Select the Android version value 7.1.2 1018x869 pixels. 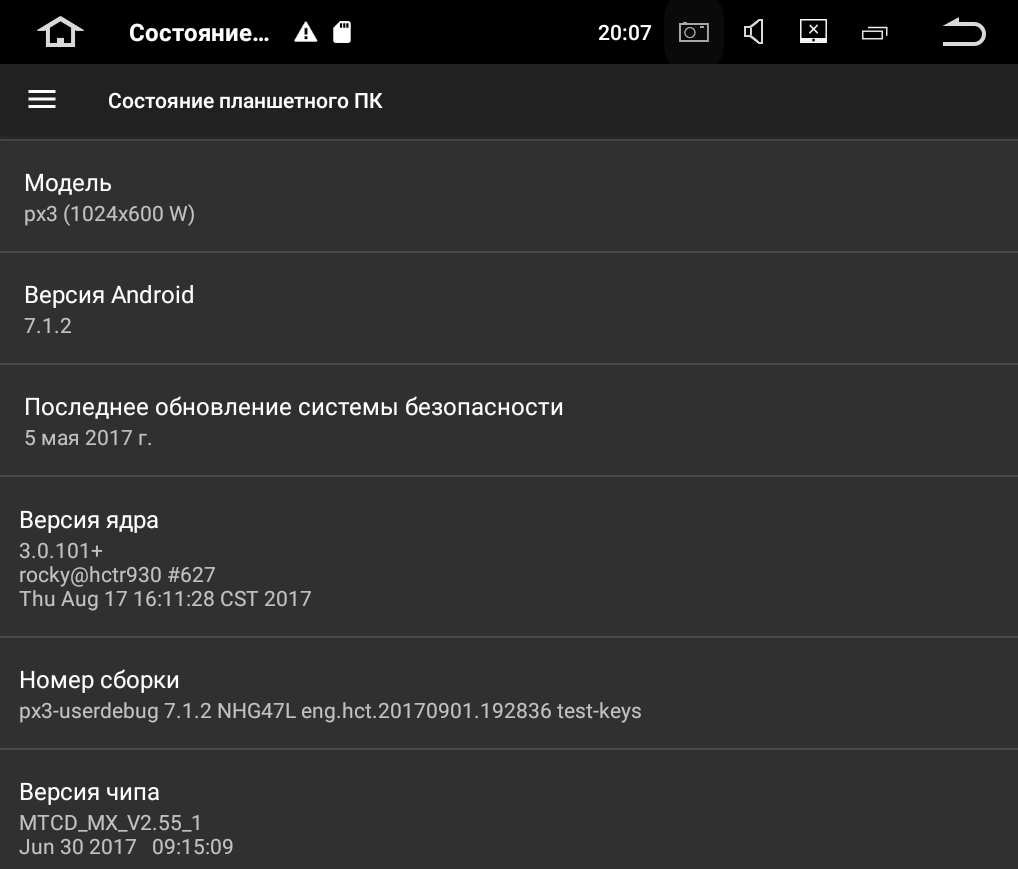coord(48,325)
